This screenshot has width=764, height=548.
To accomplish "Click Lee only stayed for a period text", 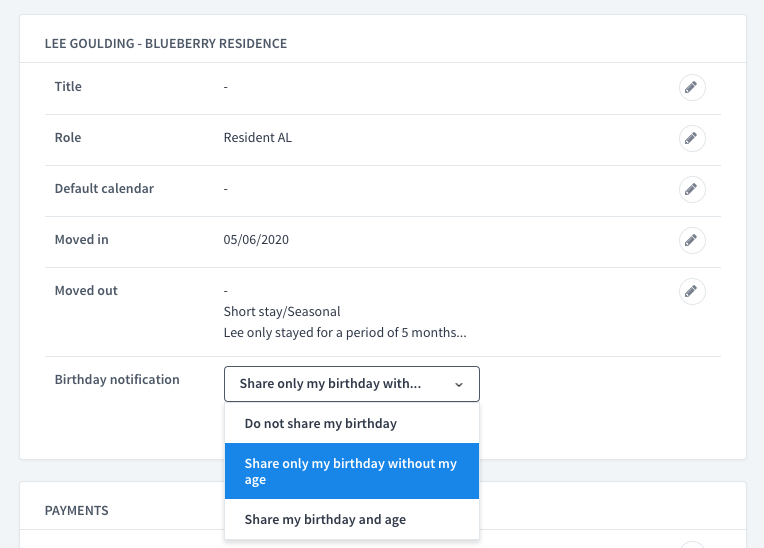I will coord(344,333).
